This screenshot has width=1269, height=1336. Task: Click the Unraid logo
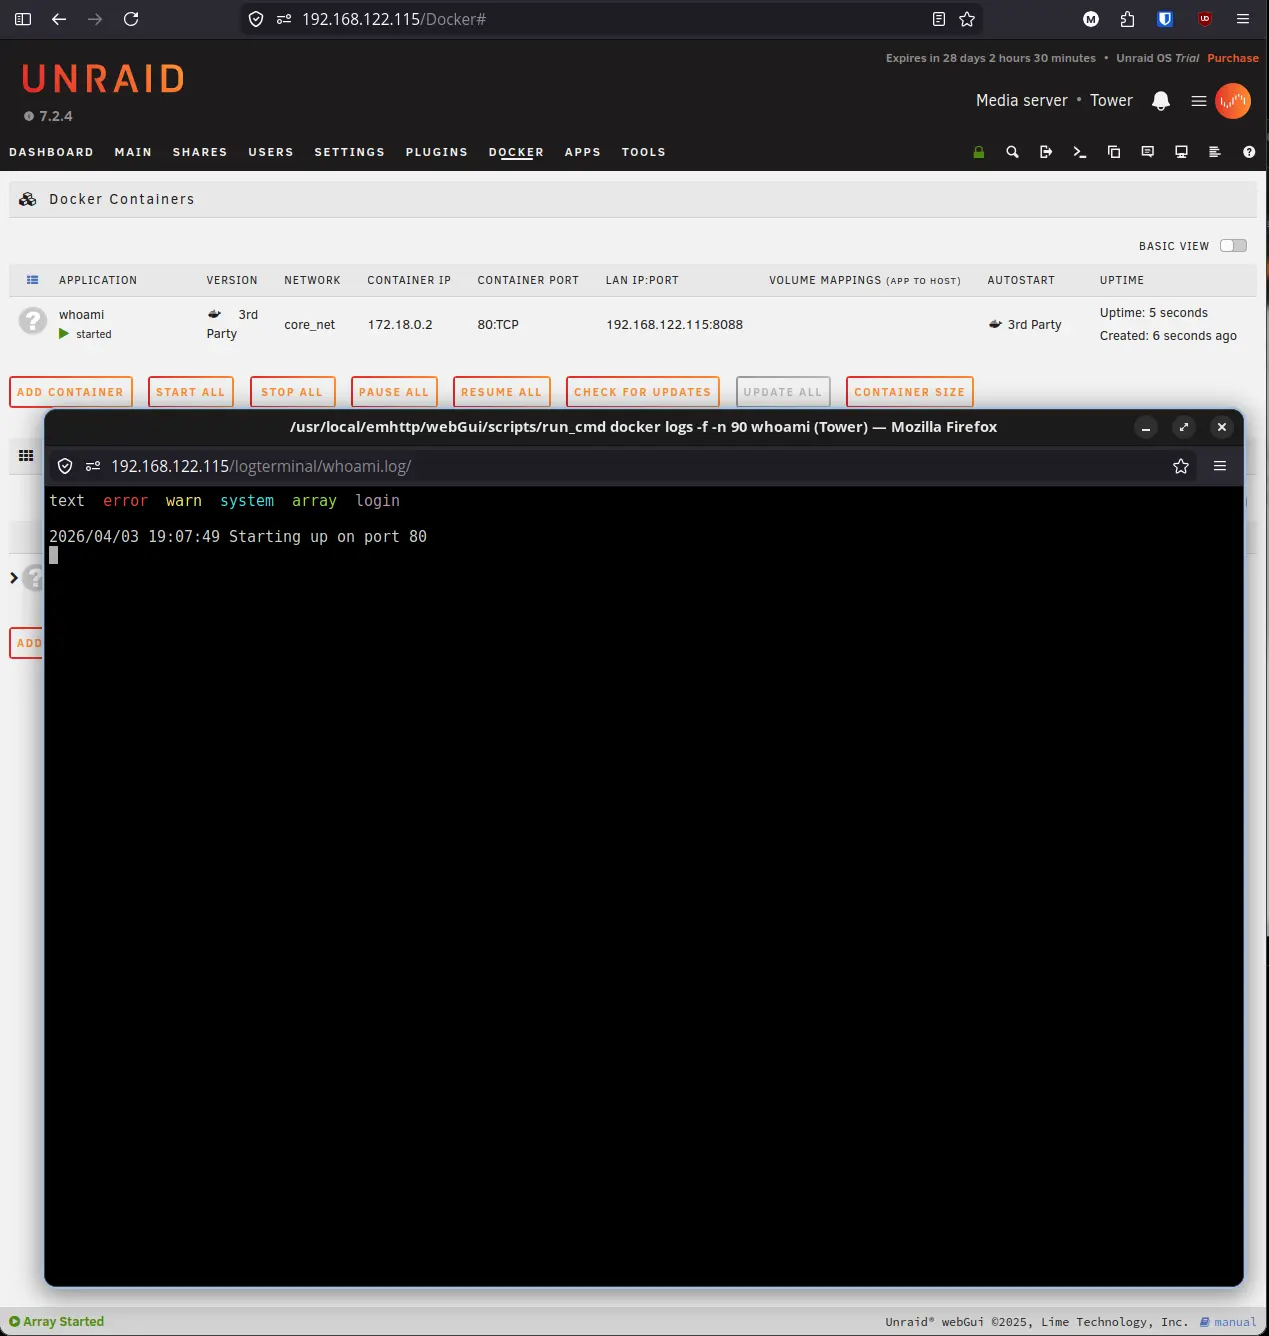pyautogui.click(x=103, y=79)
